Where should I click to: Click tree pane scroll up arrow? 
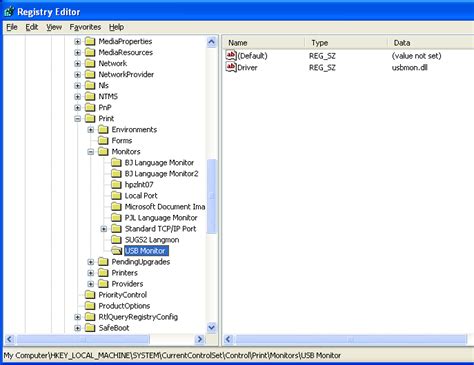pos(211,42)
